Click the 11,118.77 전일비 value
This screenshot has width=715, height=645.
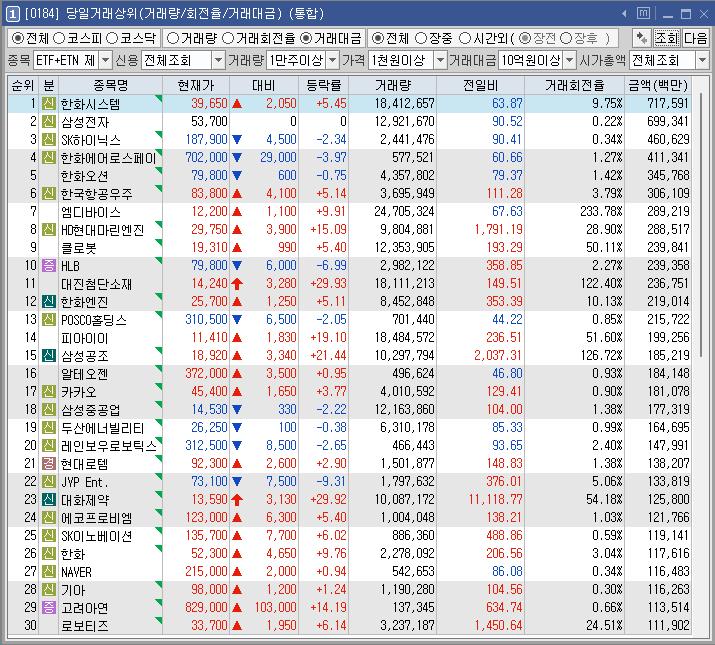(495, 499)
